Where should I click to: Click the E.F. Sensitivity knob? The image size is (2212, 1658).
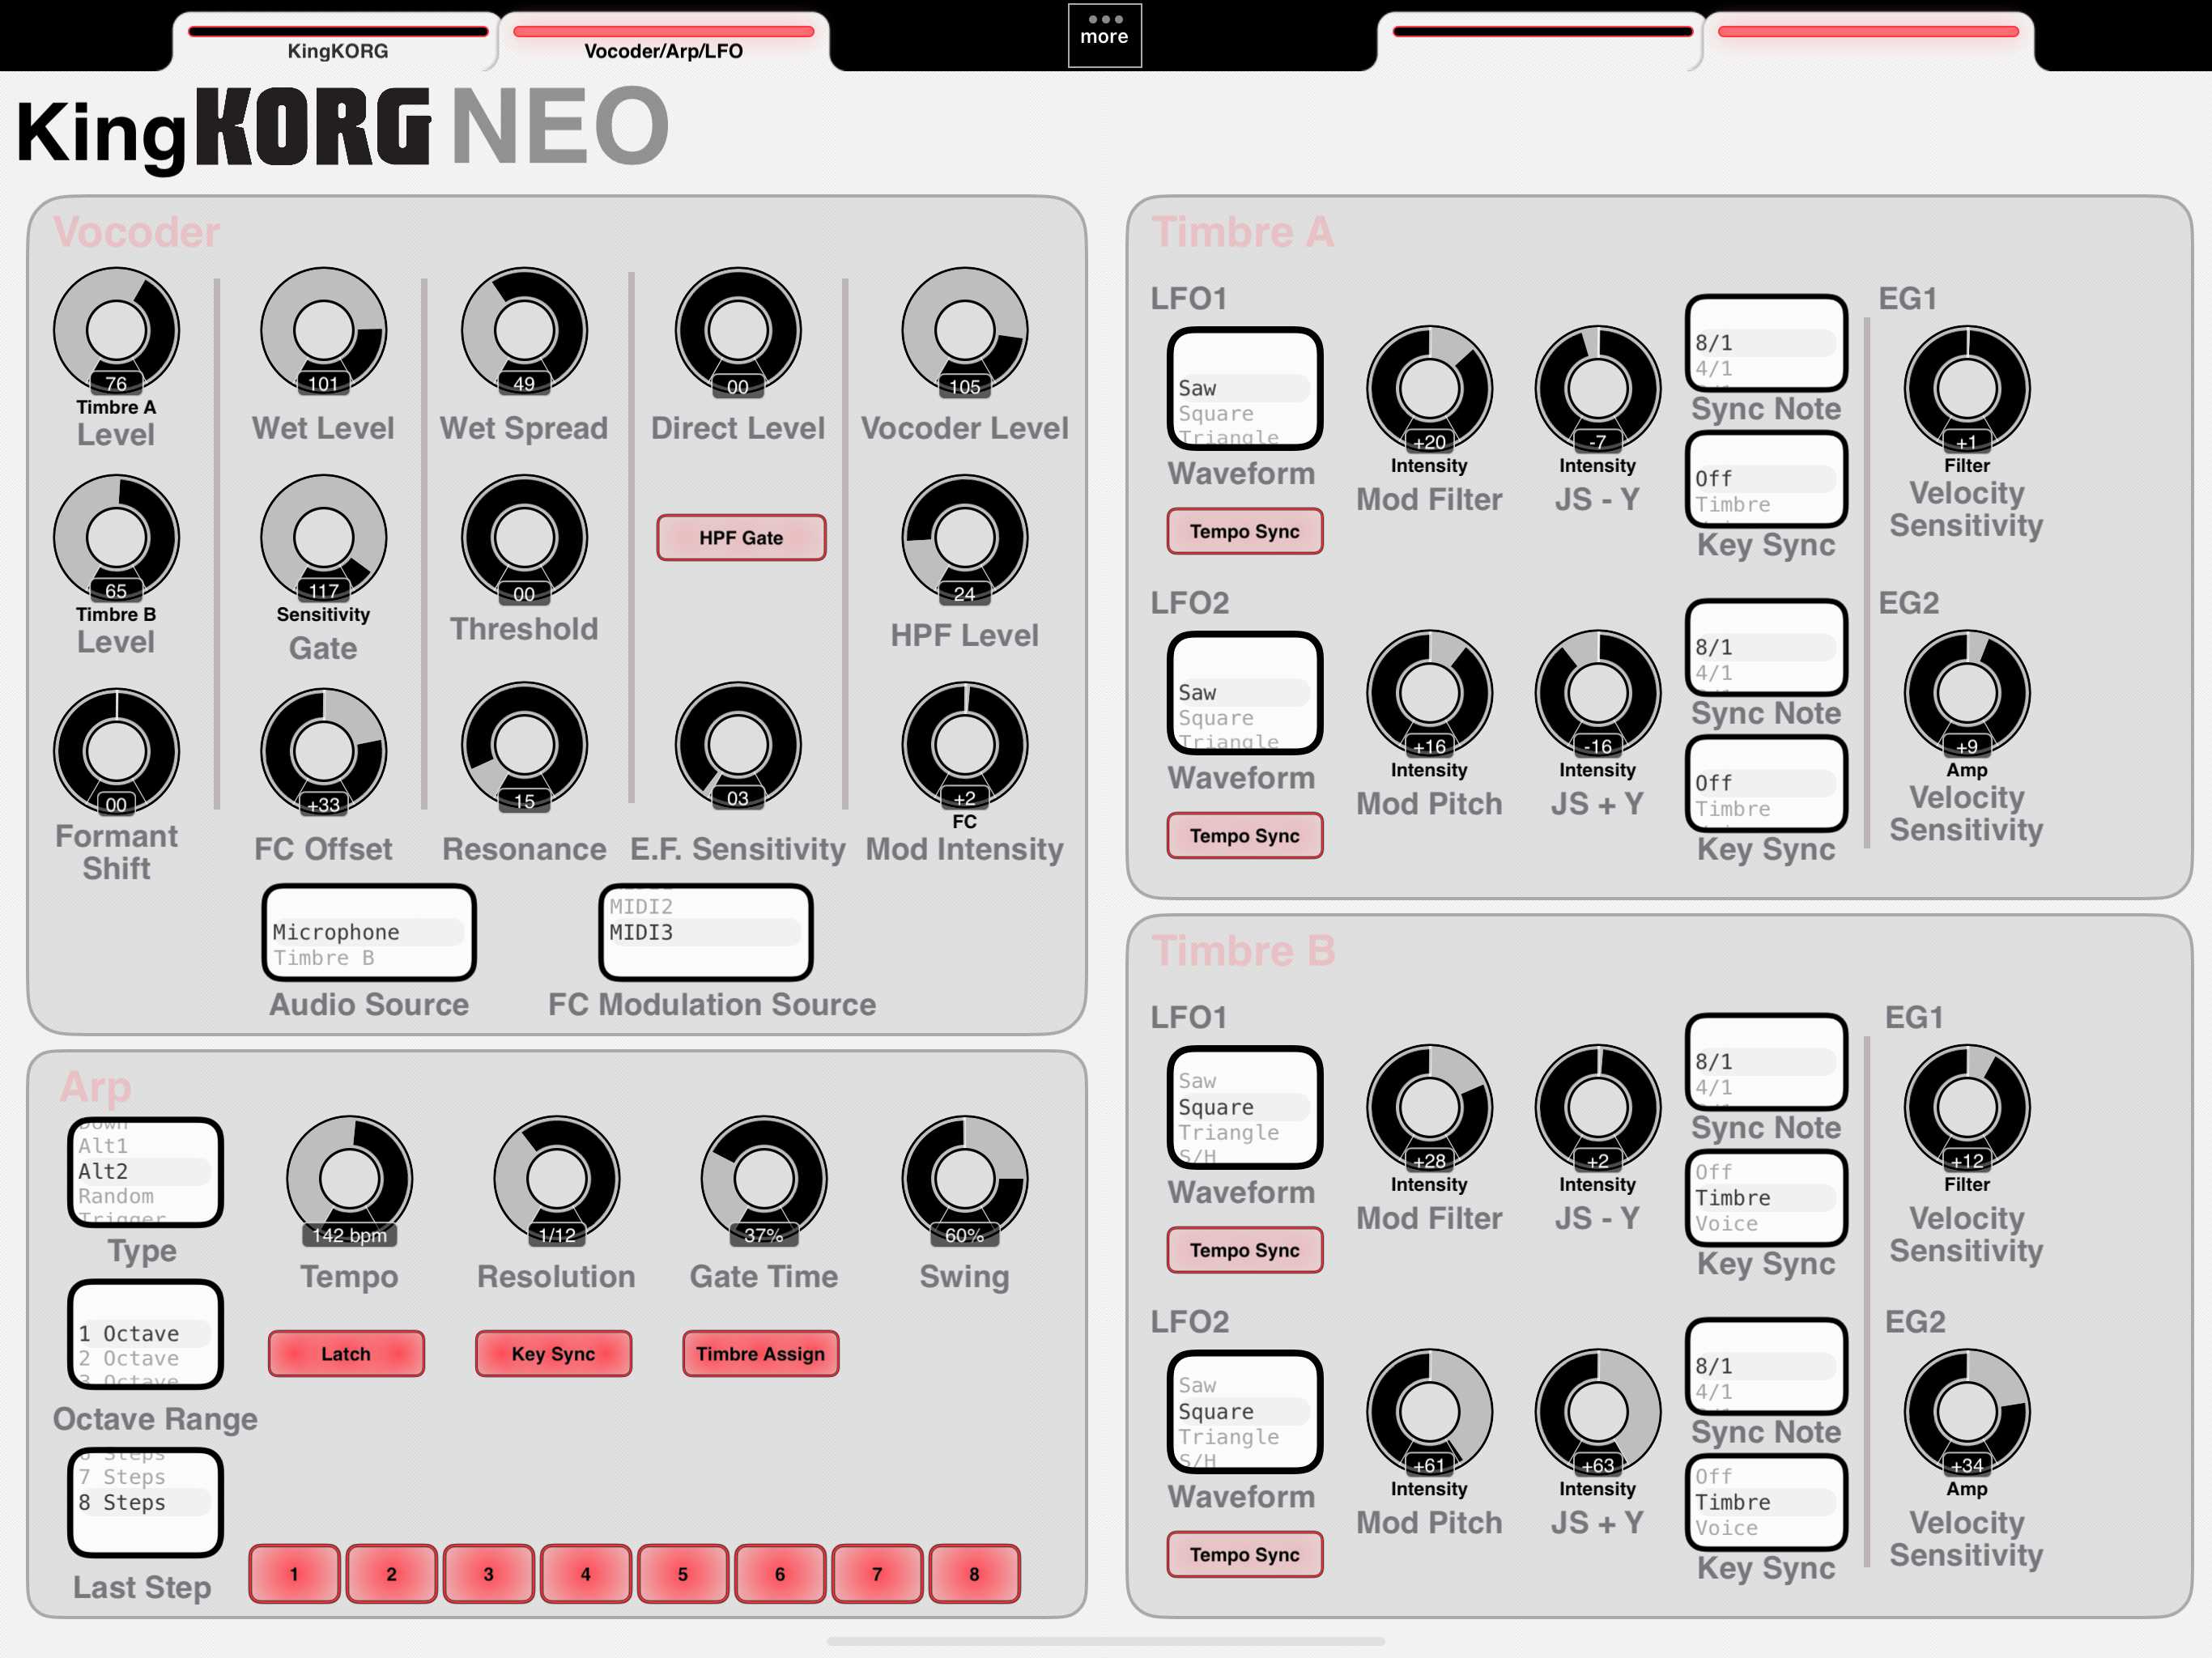pyautogui.click(x=738, y=745)
